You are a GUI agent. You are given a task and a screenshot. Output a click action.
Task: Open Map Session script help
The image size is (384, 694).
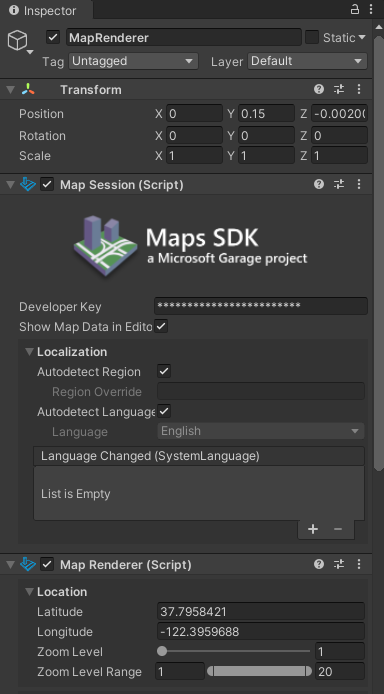coord(319,184)
